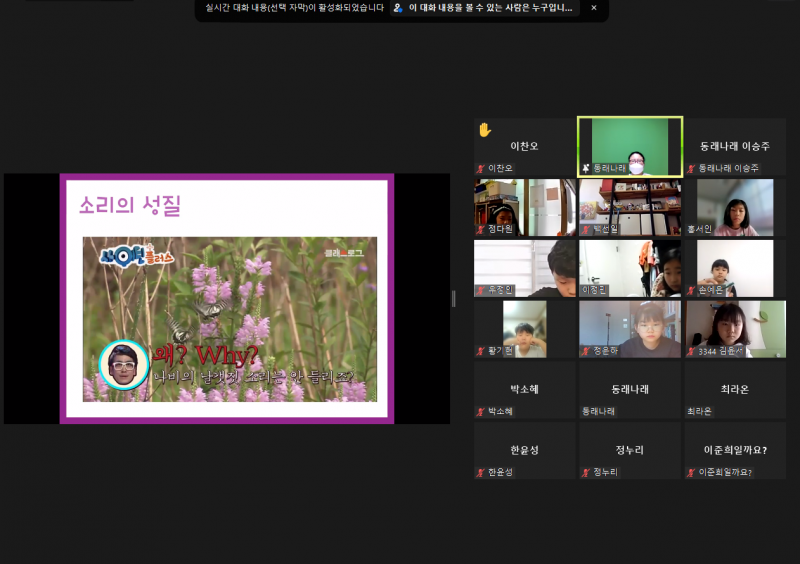Select 홍서인's video tile

(735, 207)
